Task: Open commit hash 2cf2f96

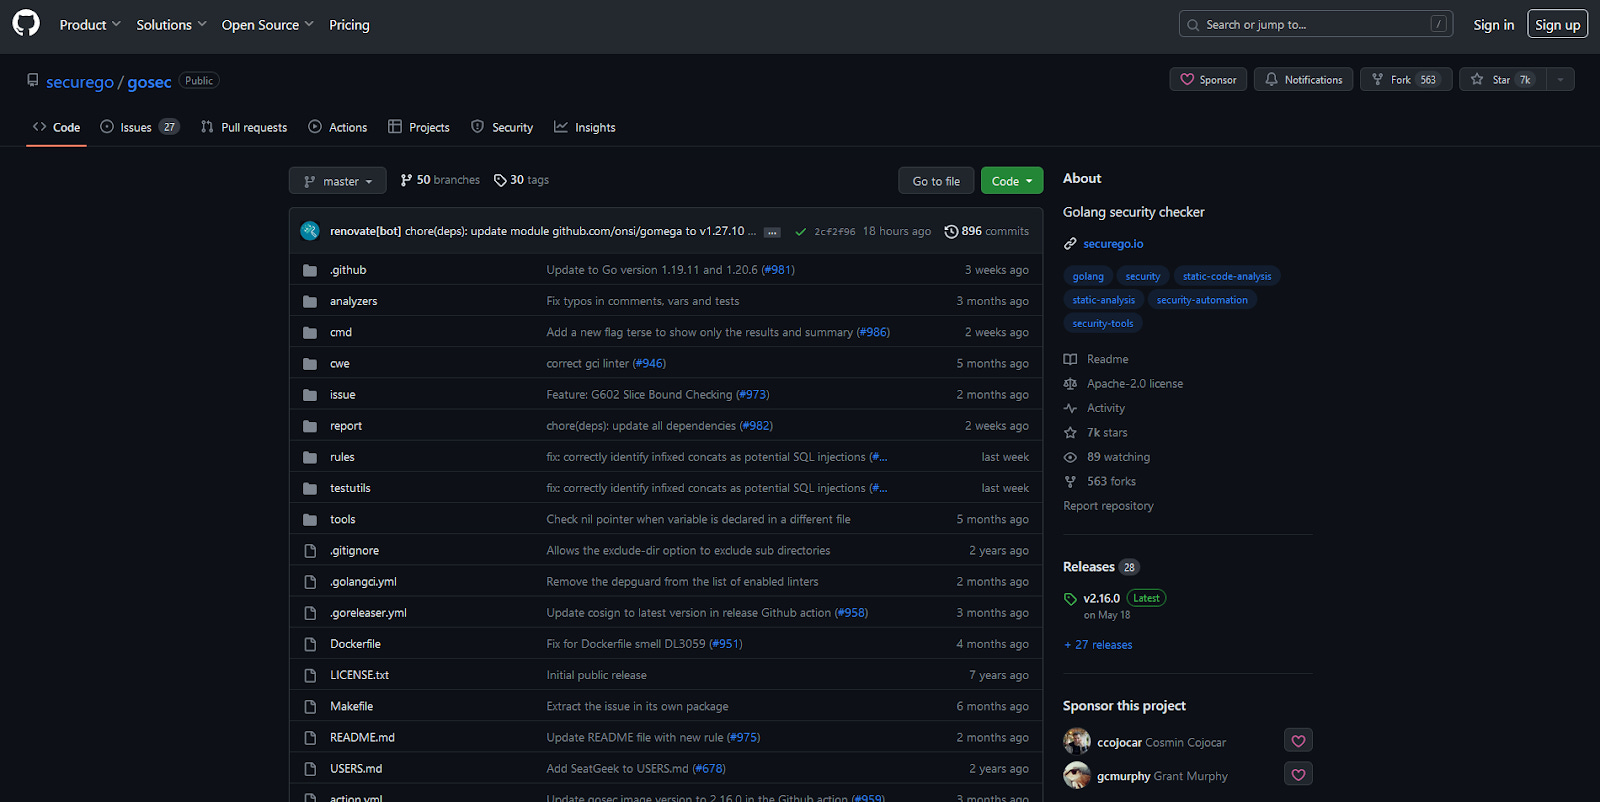Action: point(835,232)
